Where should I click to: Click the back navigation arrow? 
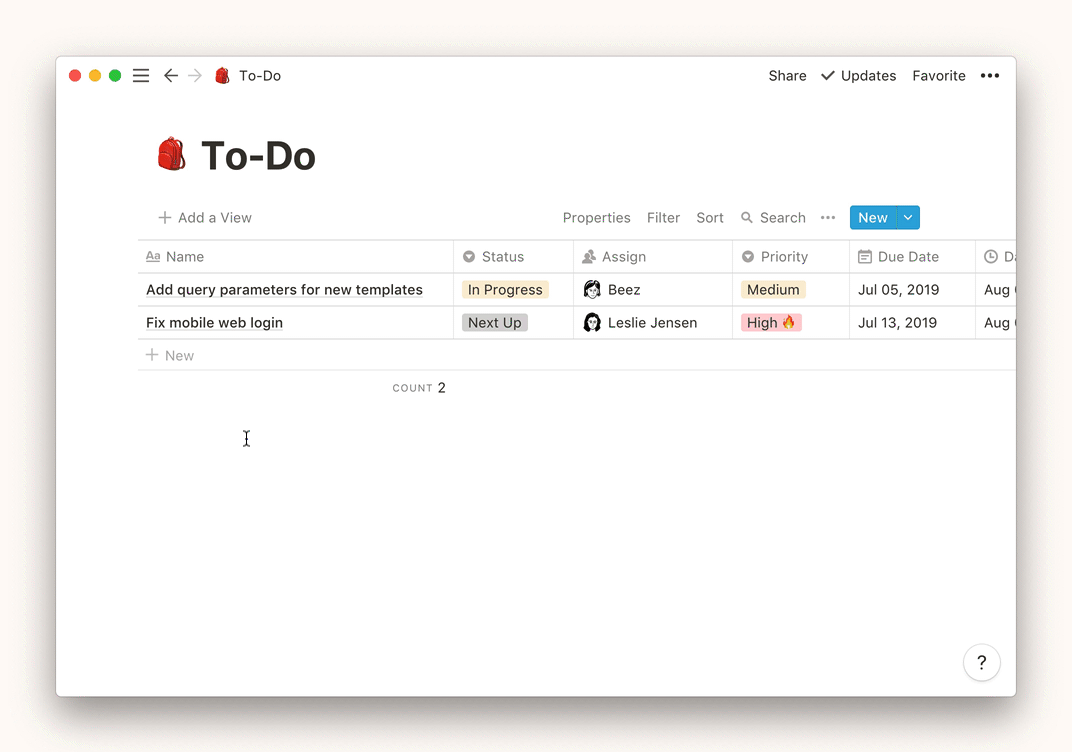171,76
